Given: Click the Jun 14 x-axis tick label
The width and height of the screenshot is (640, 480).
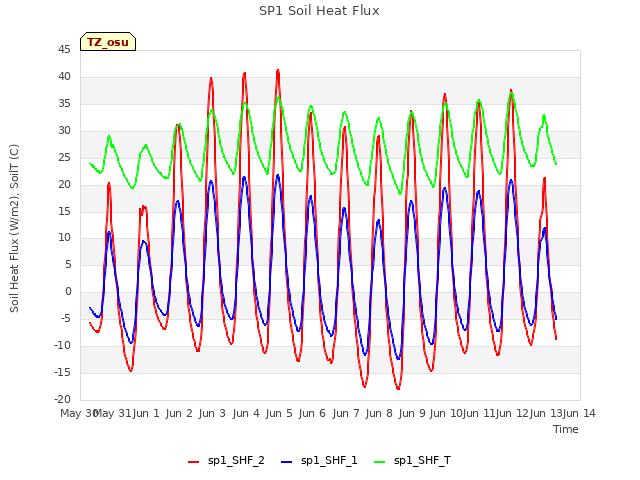Looking at the screenshot, I should tap(579, 413).
